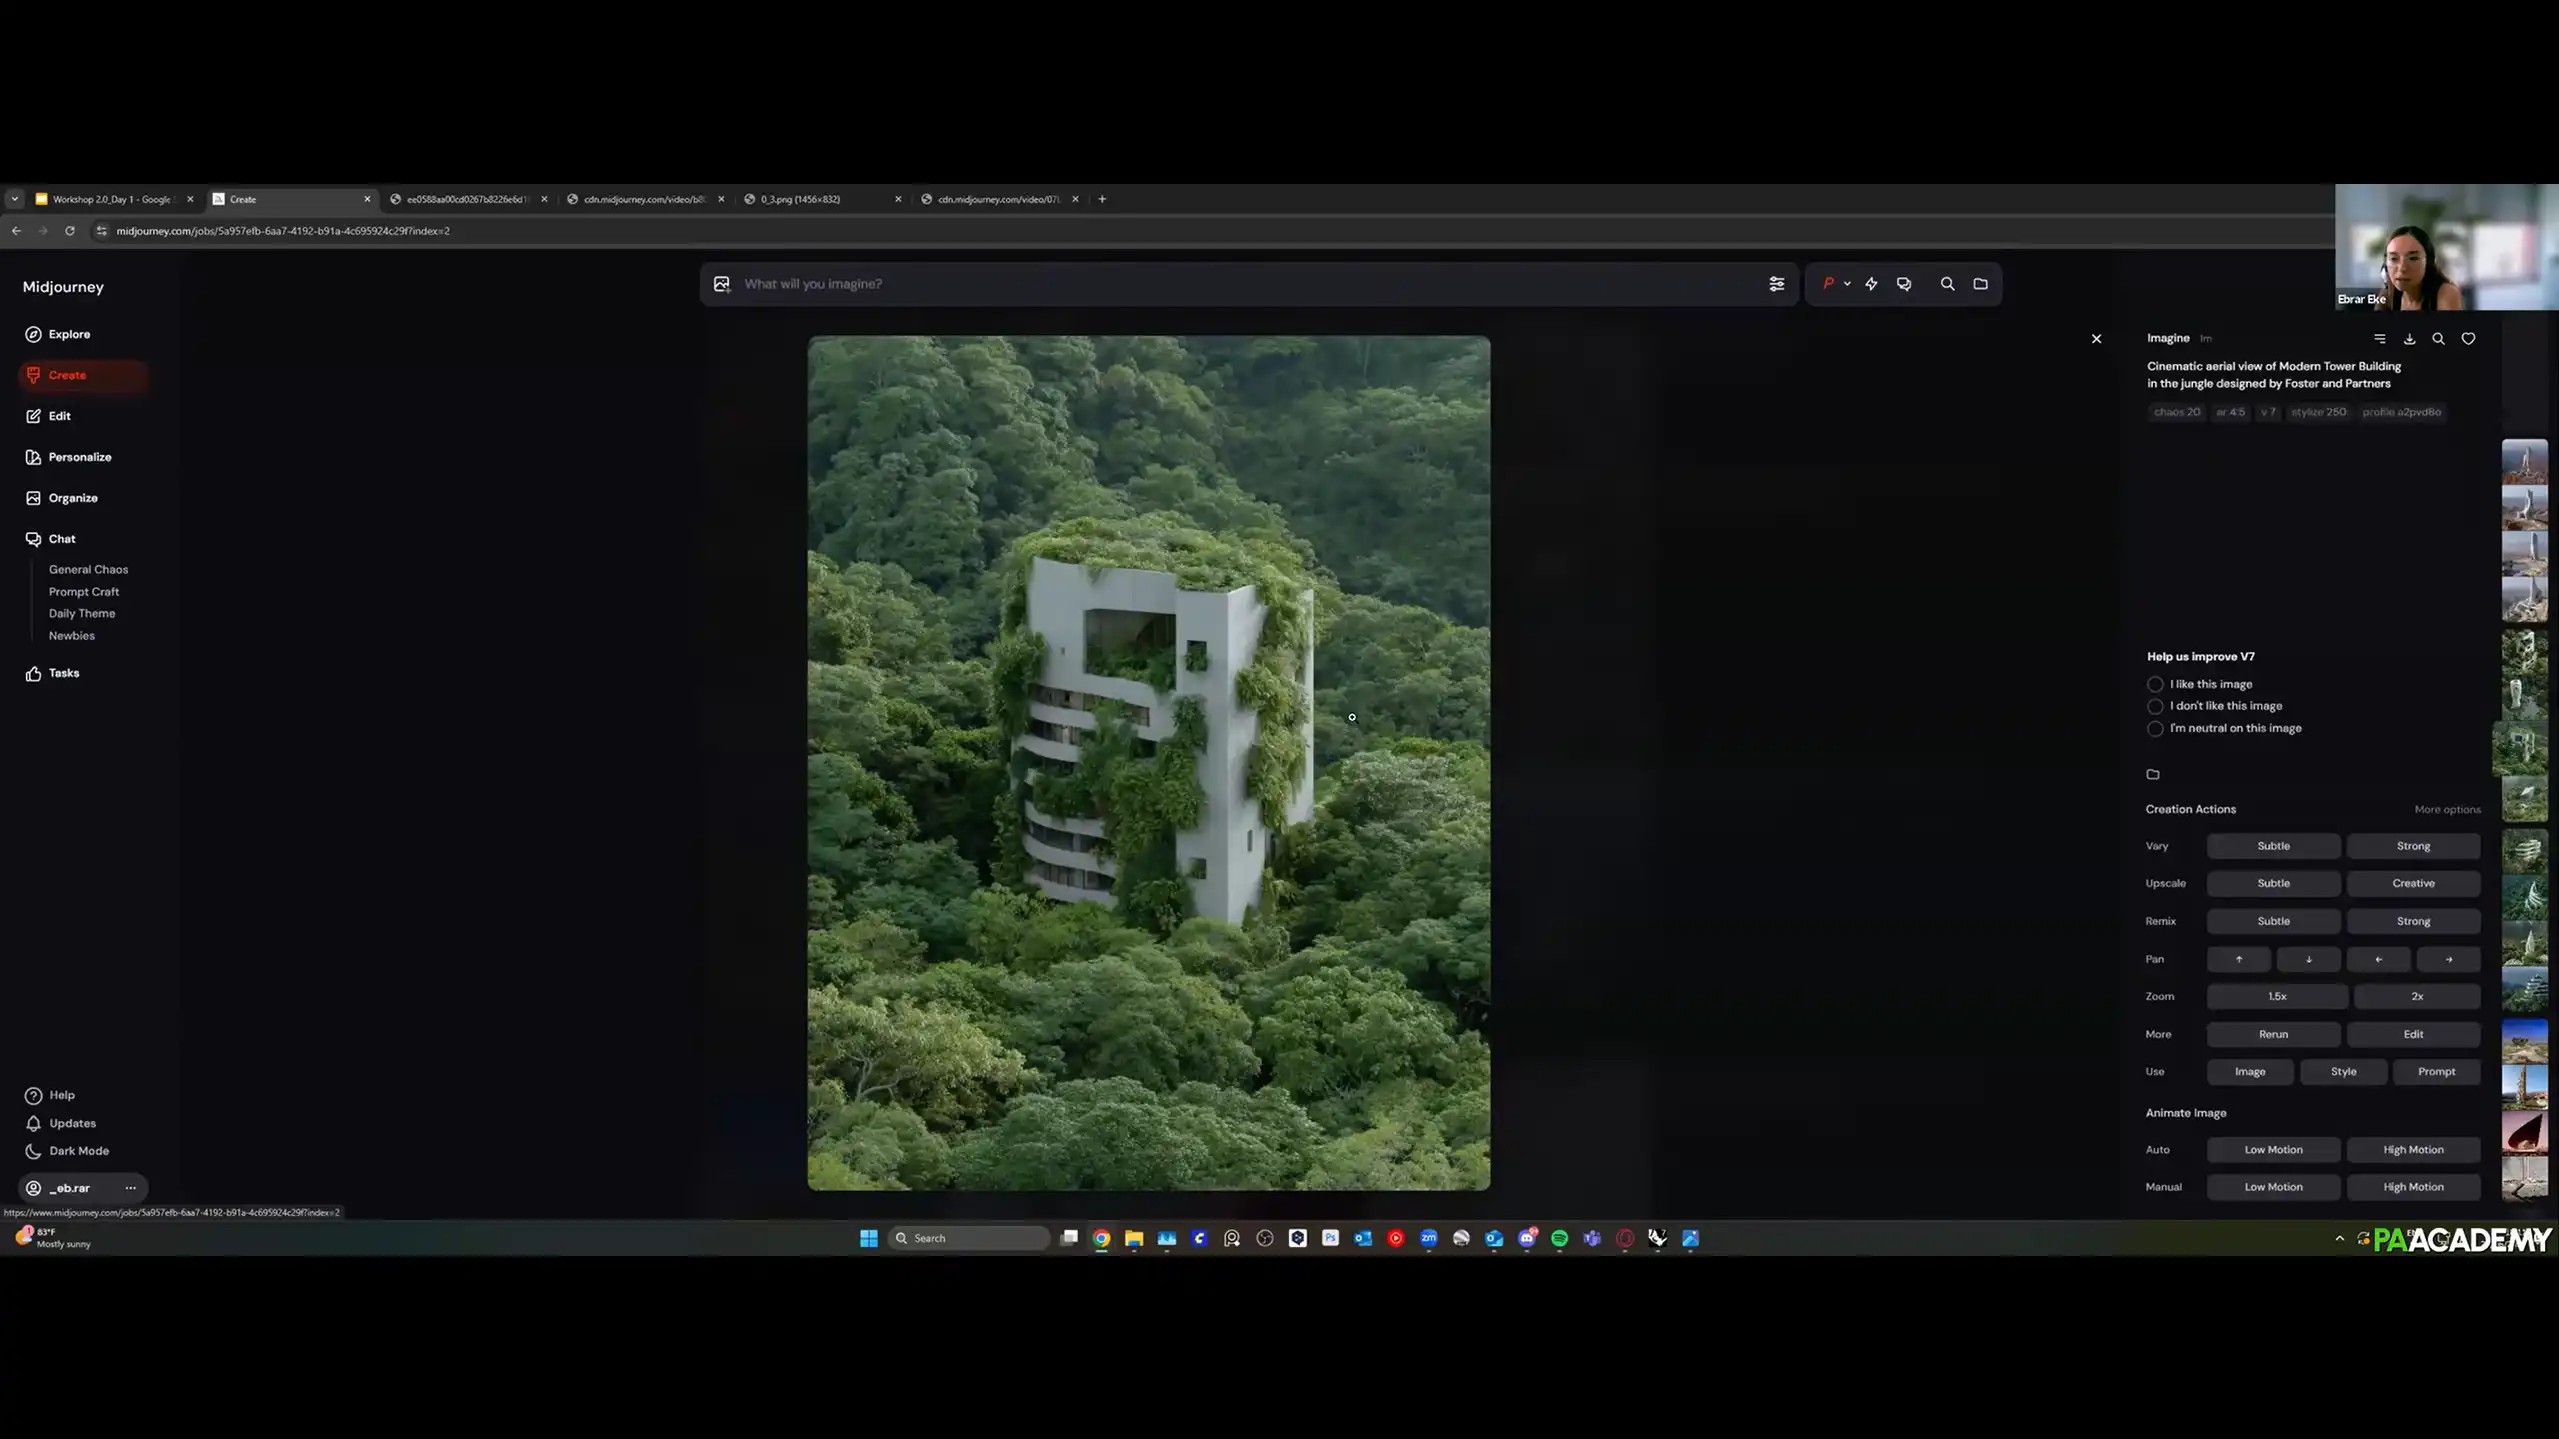Viewport: 2559px width, 1439px height.
Task: Select 'I like this image' radio
Action: [x=2155, y=685]
